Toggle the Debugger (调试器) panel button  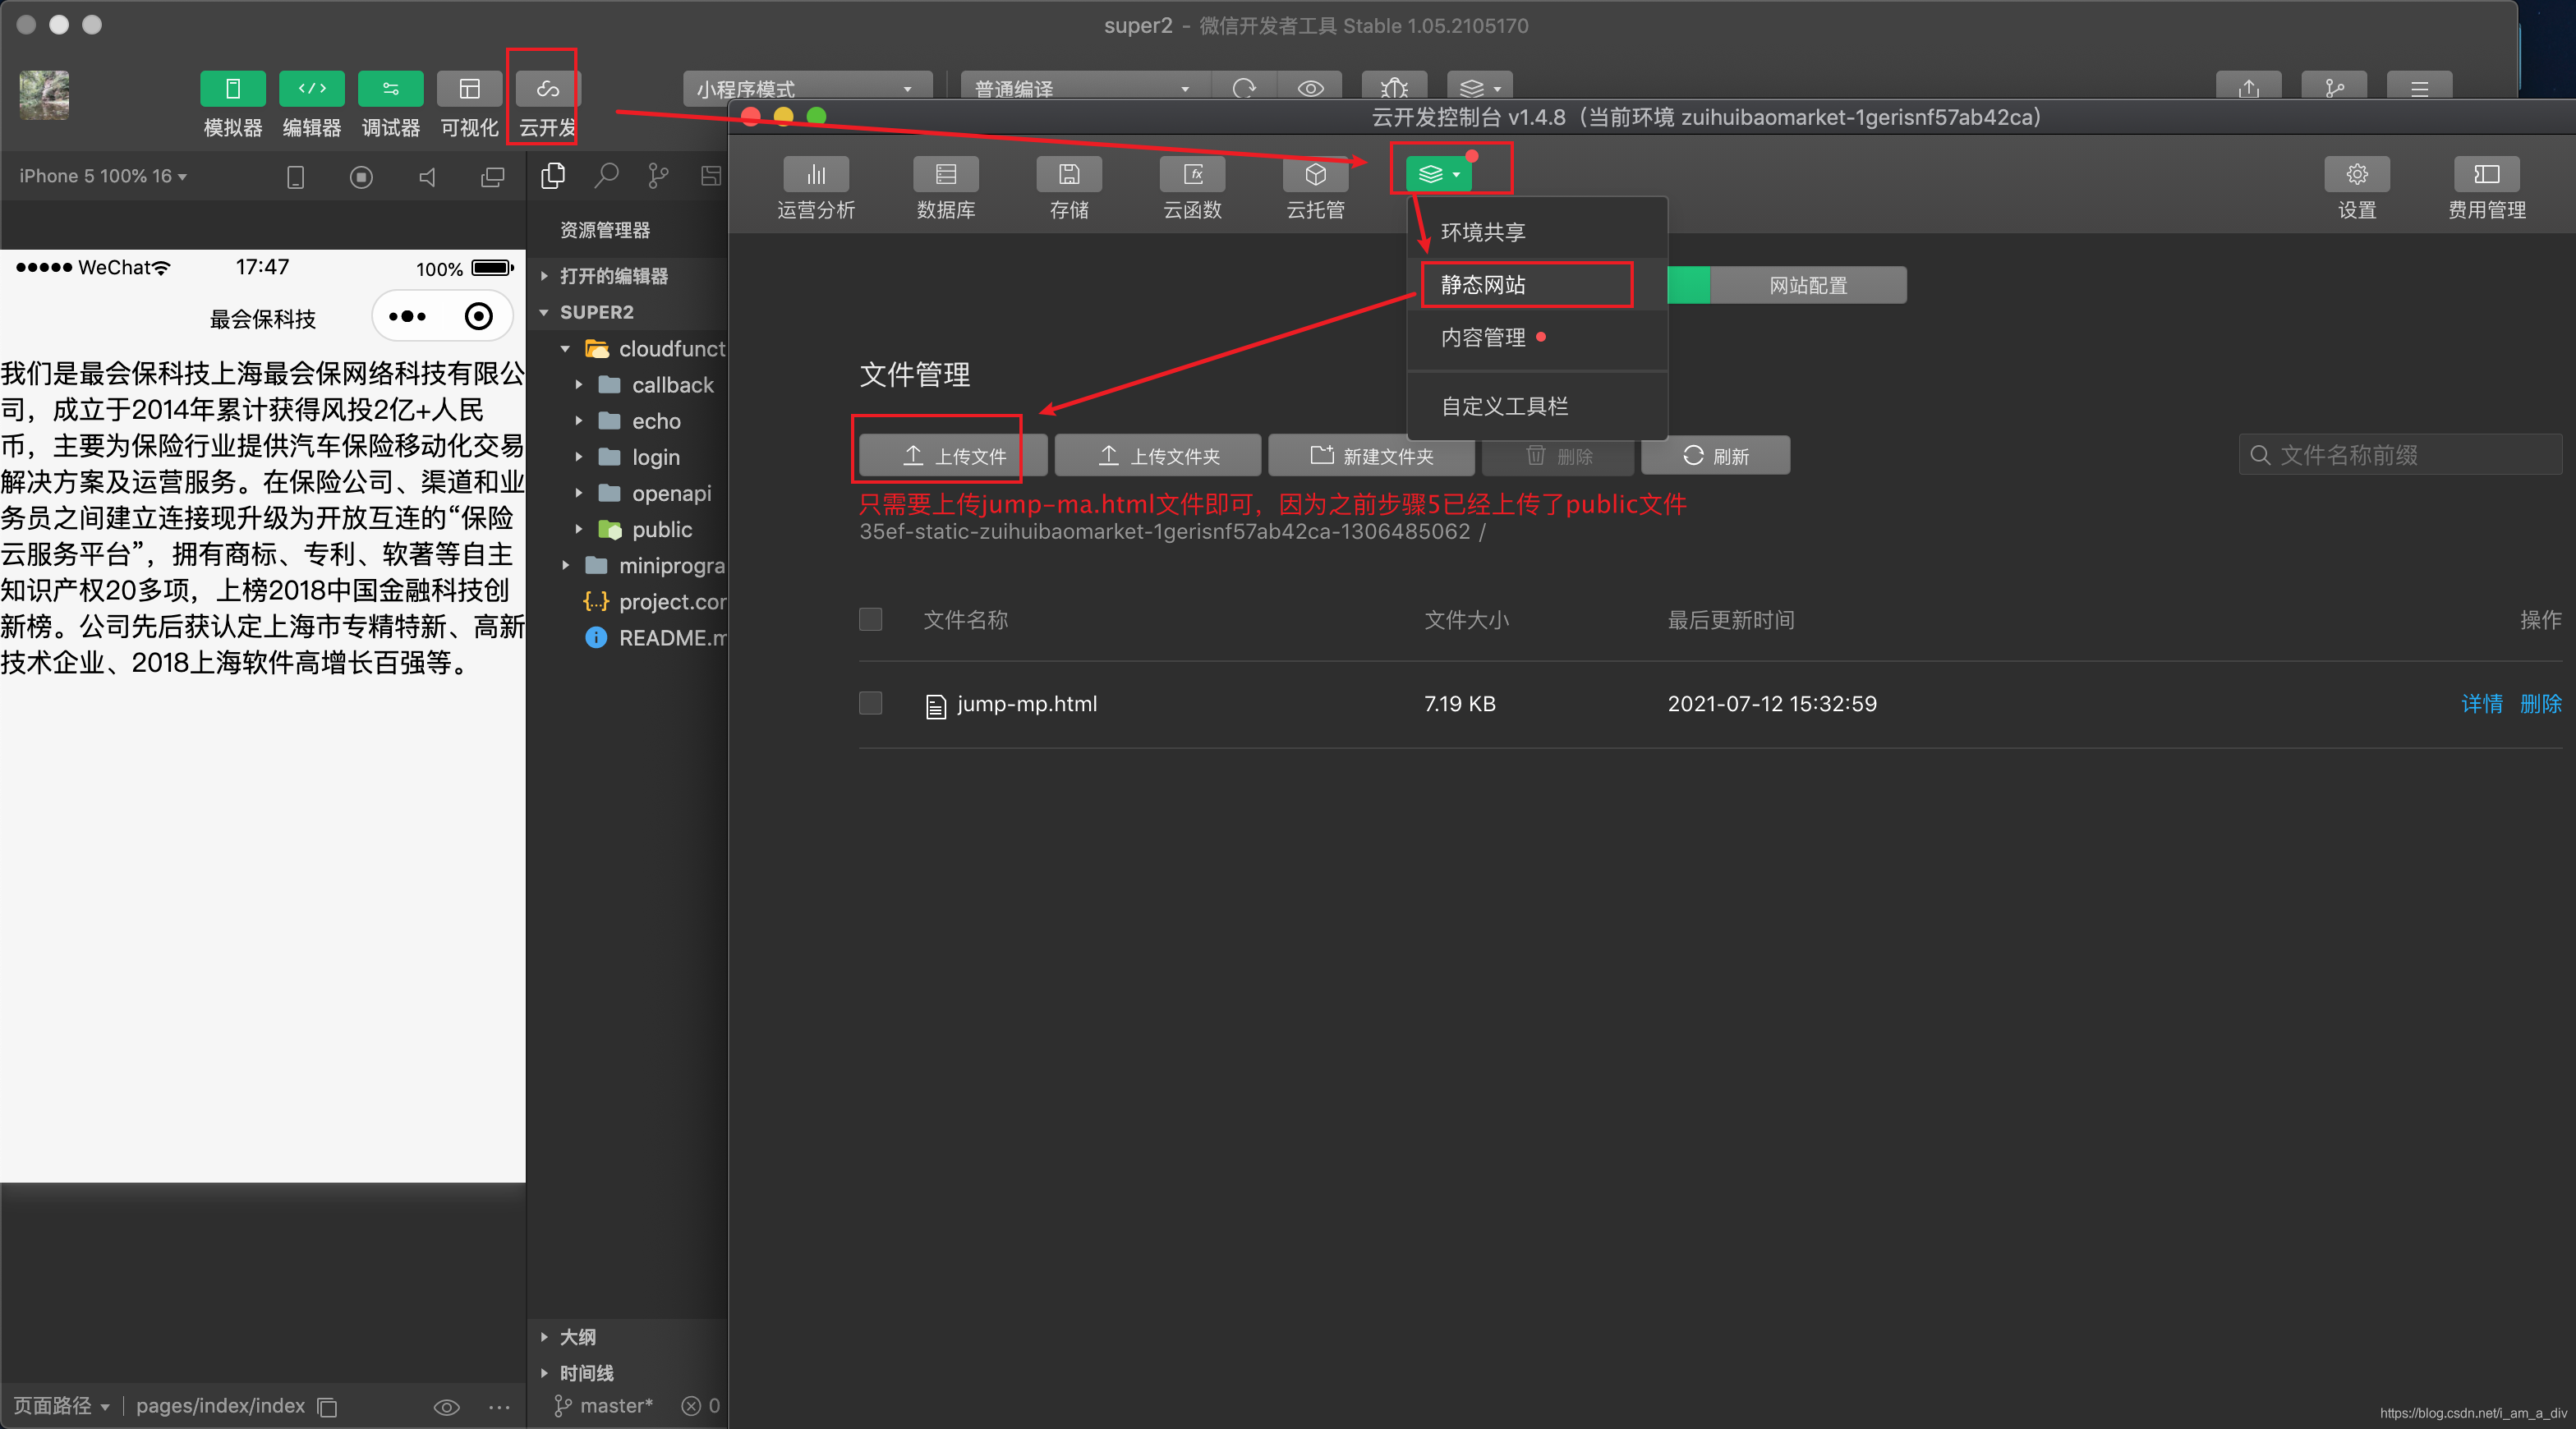[x=390, y=89]
